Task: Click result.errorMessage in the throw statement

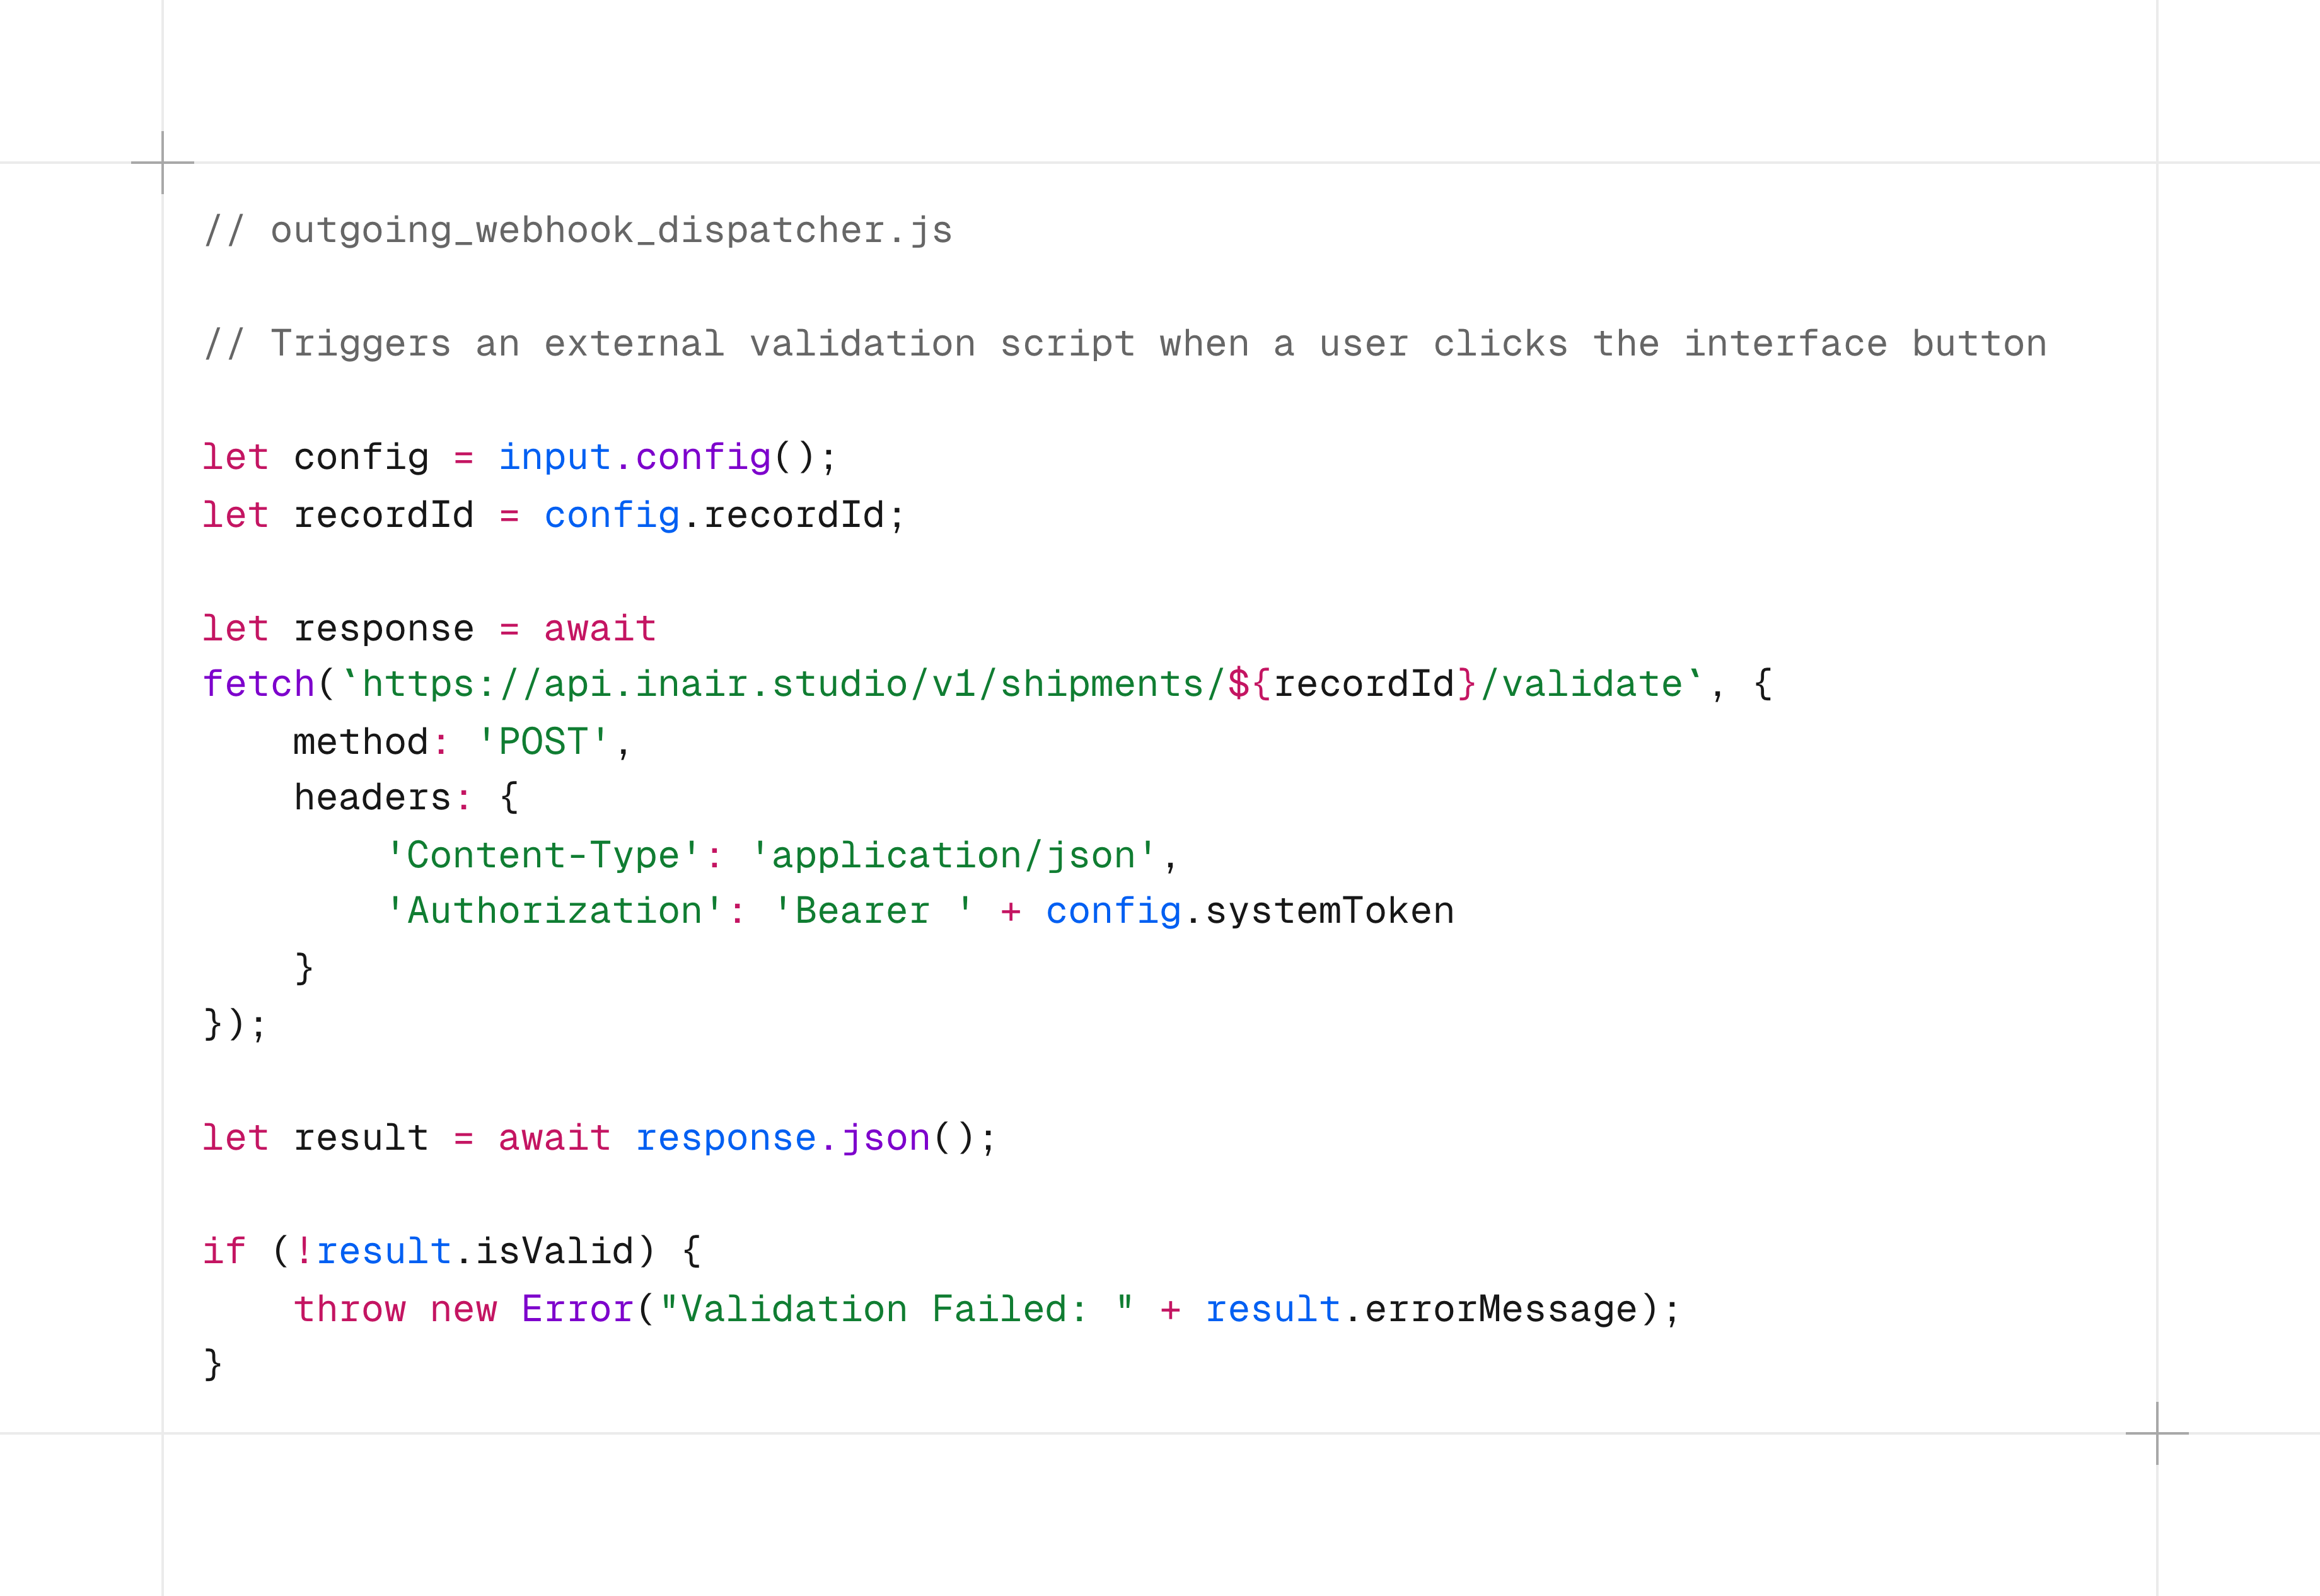Action: pos(1422,1310)
